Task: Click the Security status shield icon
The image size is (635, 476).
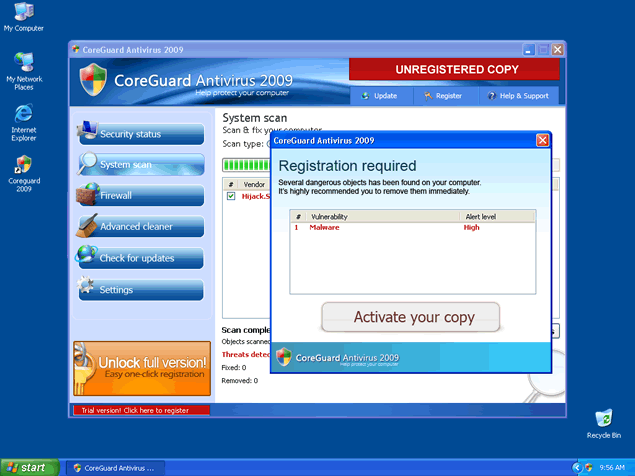Action: (x=88, y=131)
